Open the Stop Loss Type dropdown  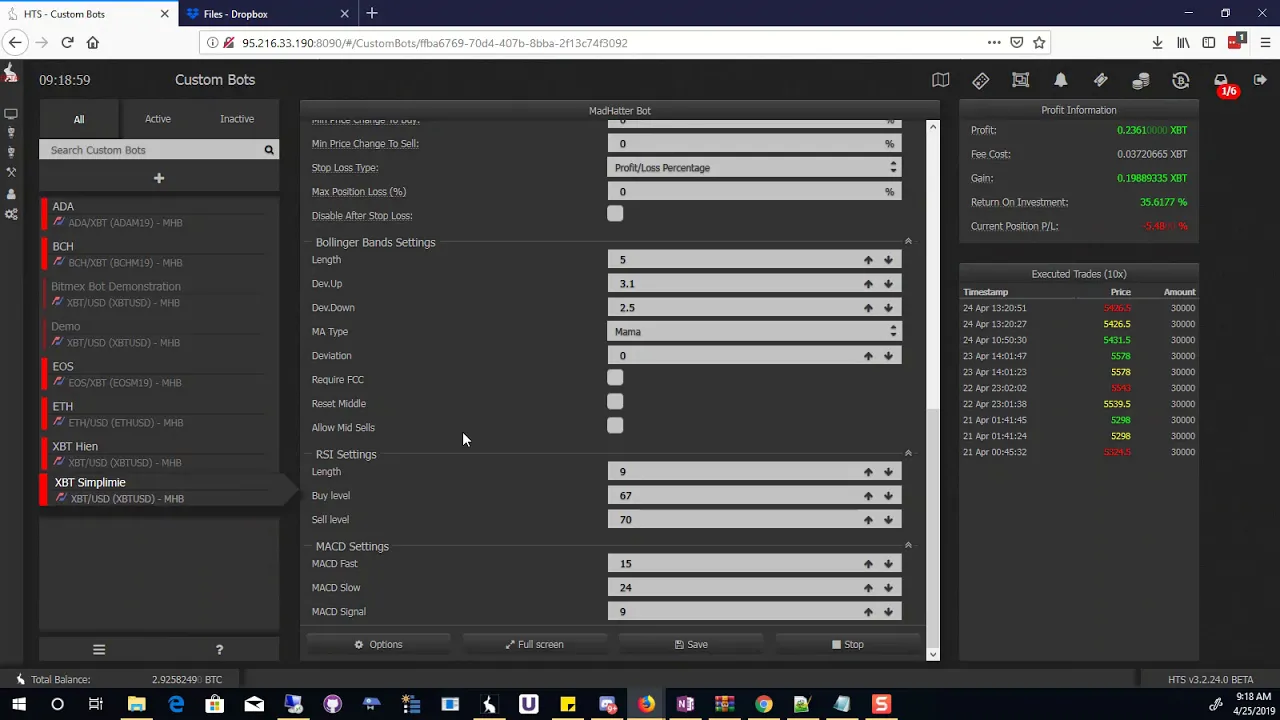coord(754,168)
